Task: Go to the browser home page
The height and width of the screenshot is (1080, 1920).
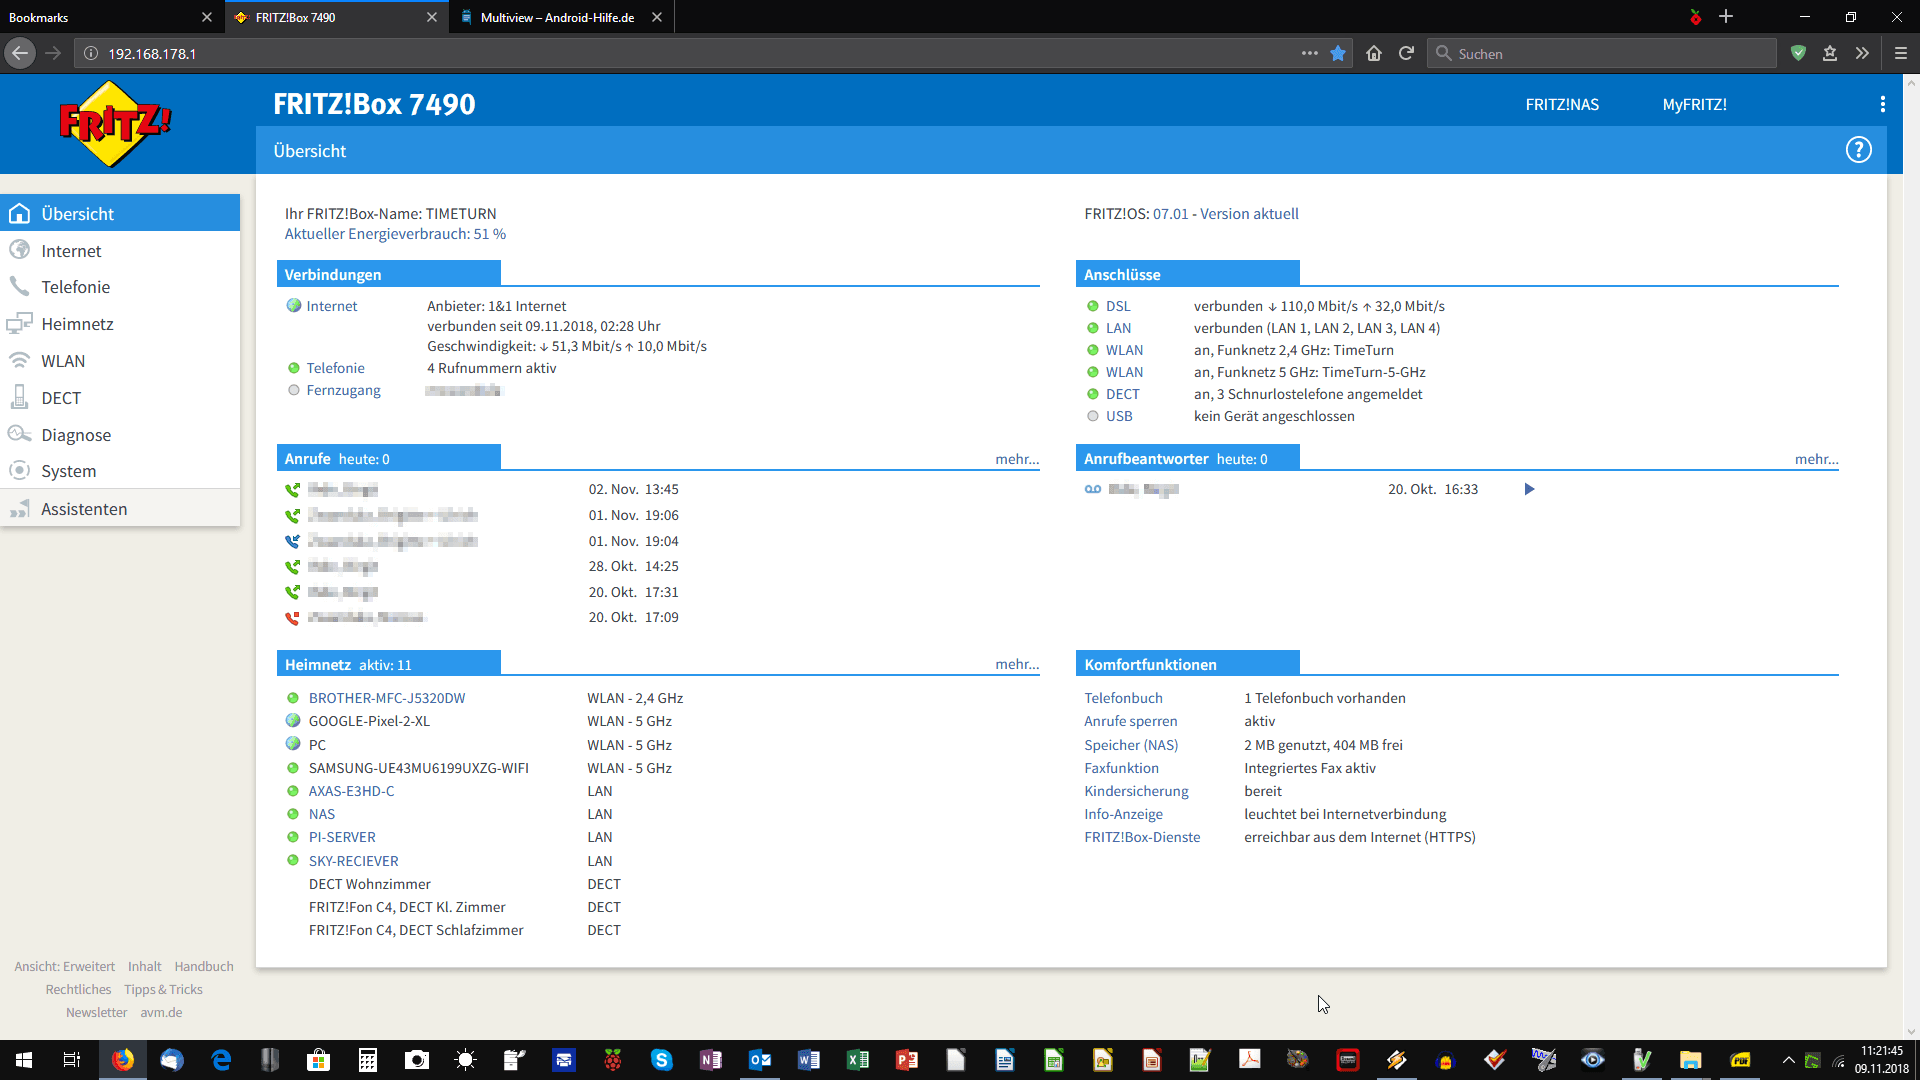Action: click(1374, 53)
